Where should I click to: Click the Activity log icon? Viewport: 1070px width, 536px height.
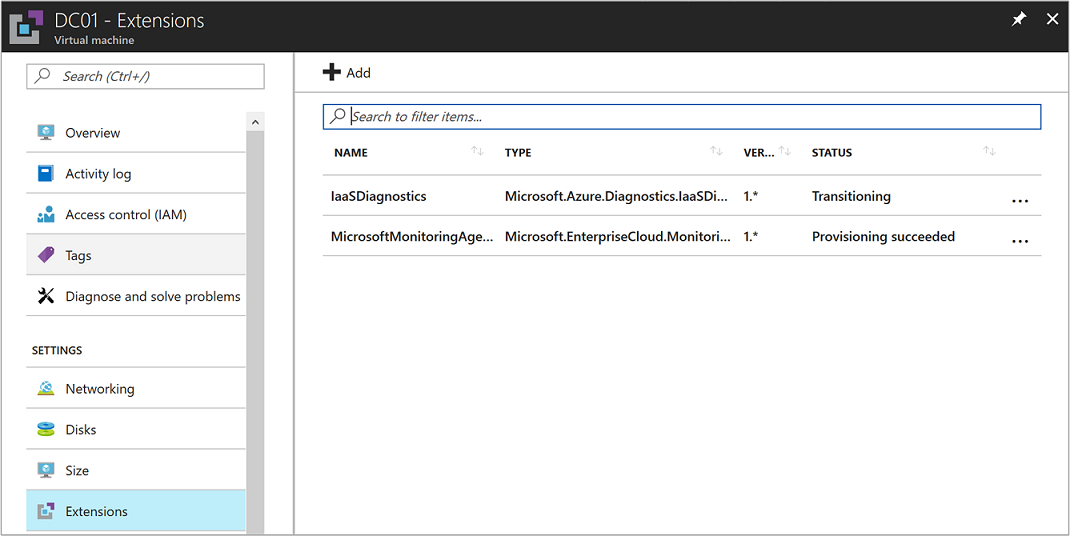(46, 174)
